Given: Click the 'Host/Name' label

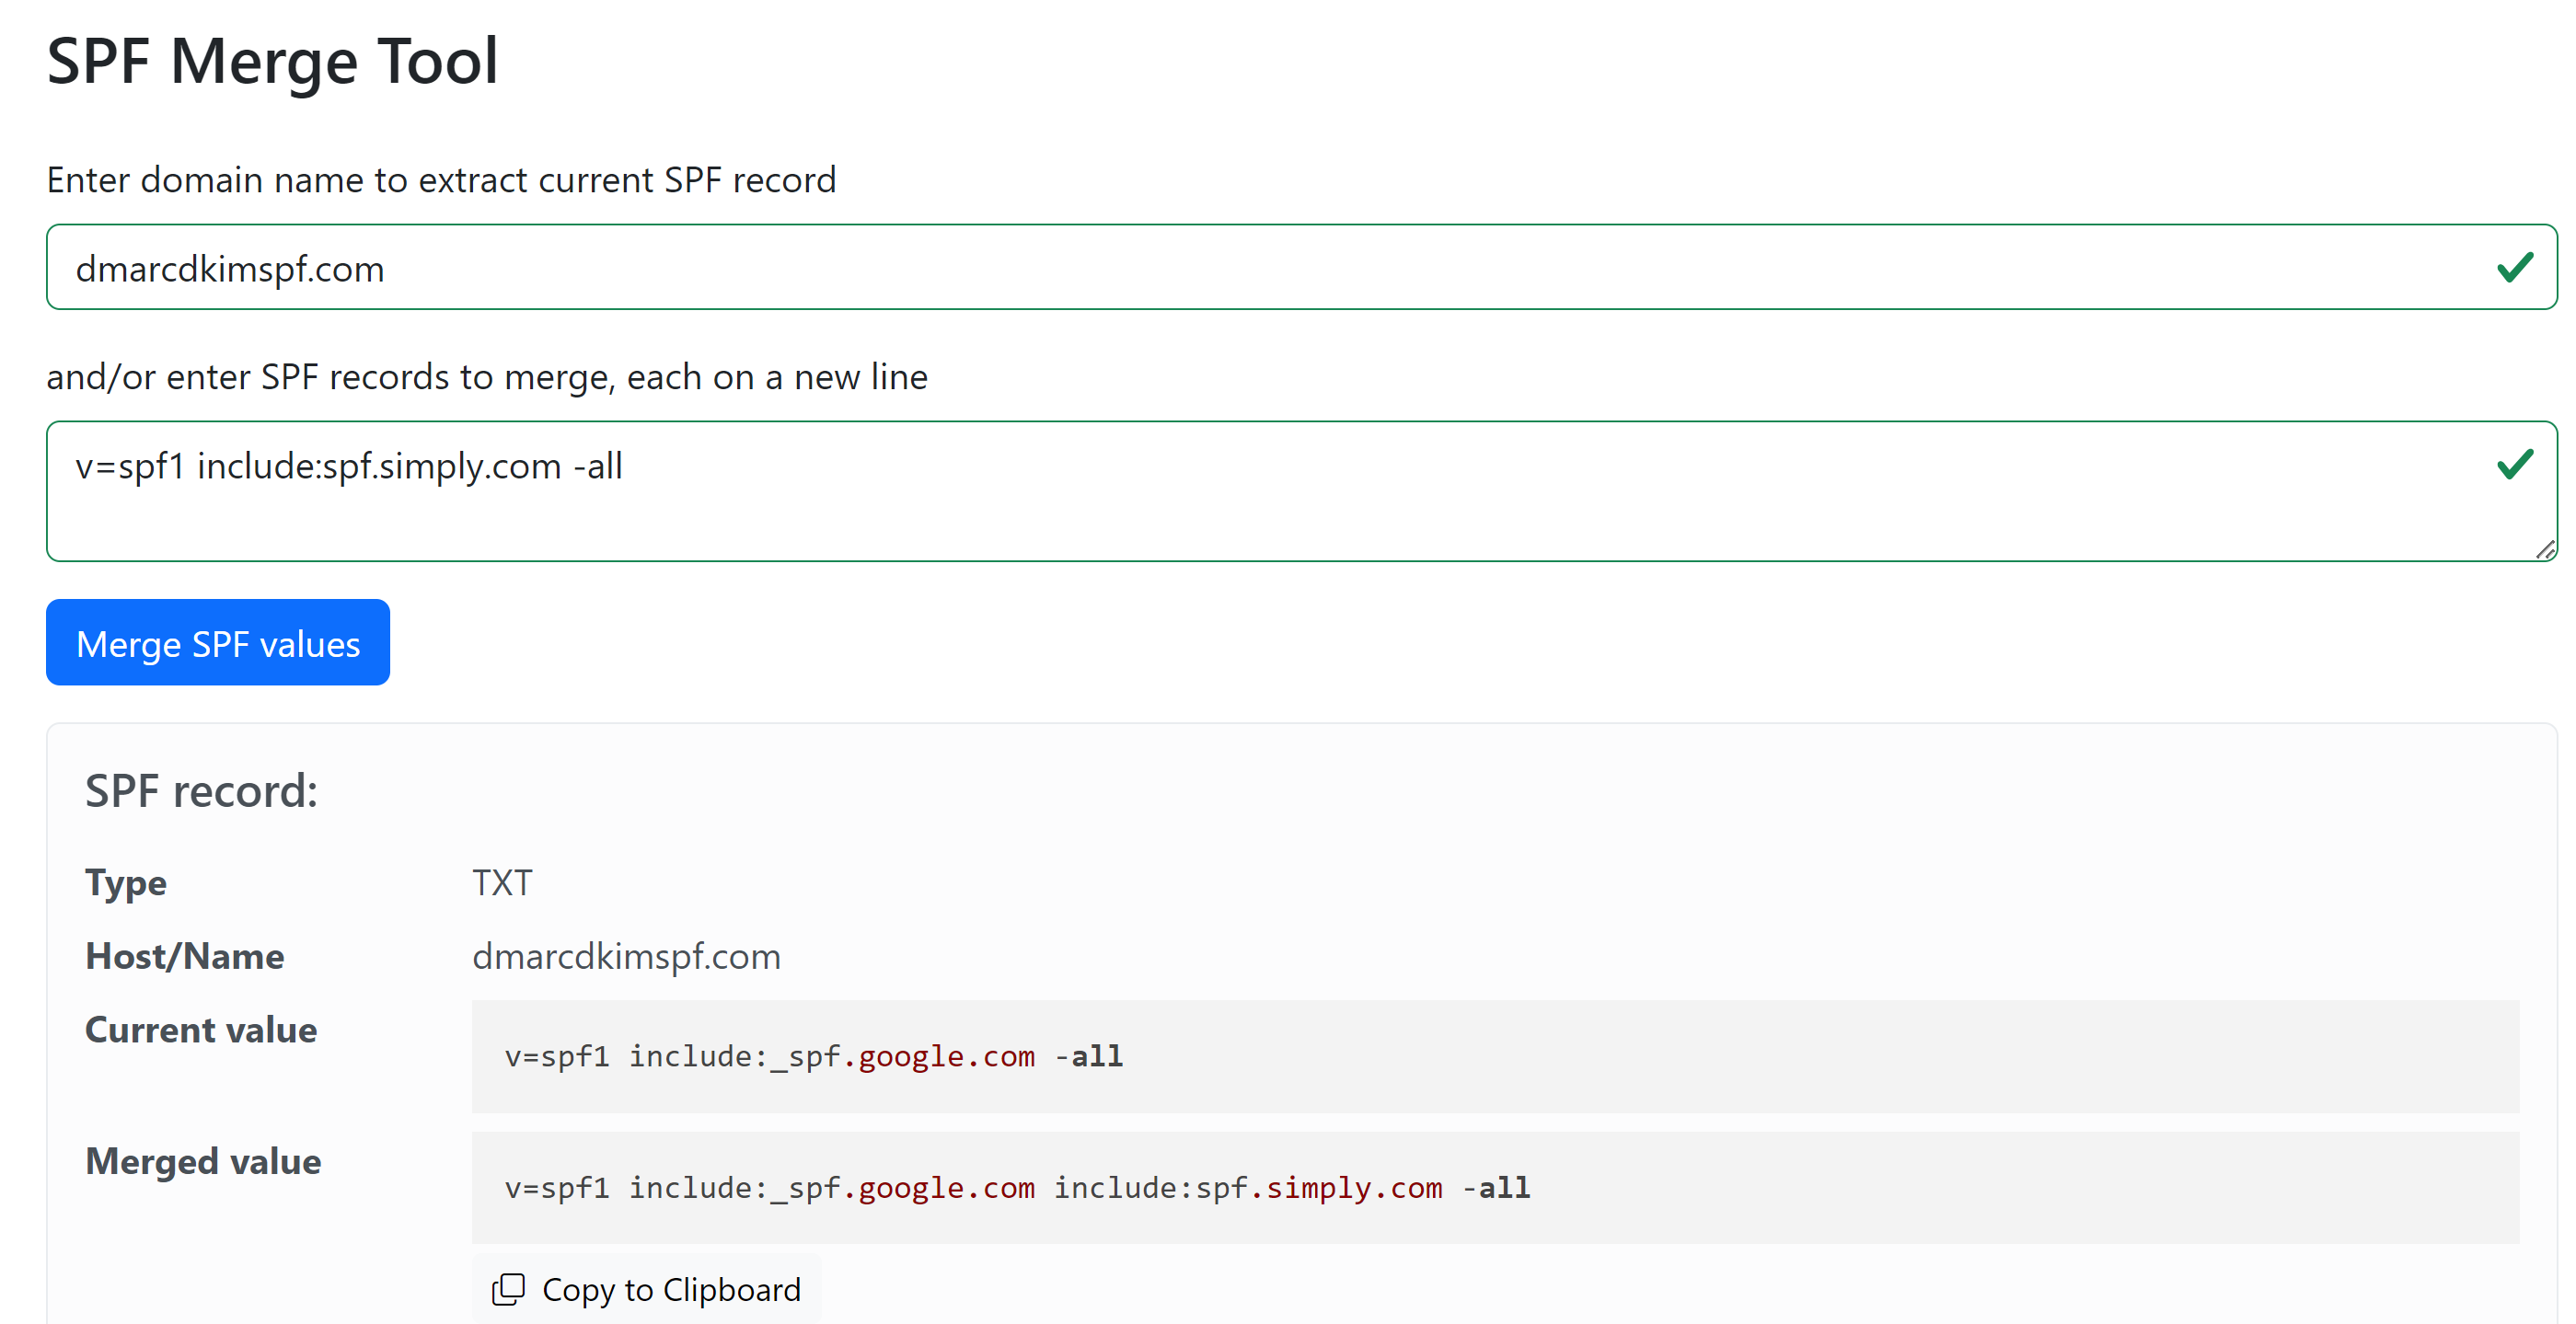Looking at the screenshot, I should click(x=185, y=957).
